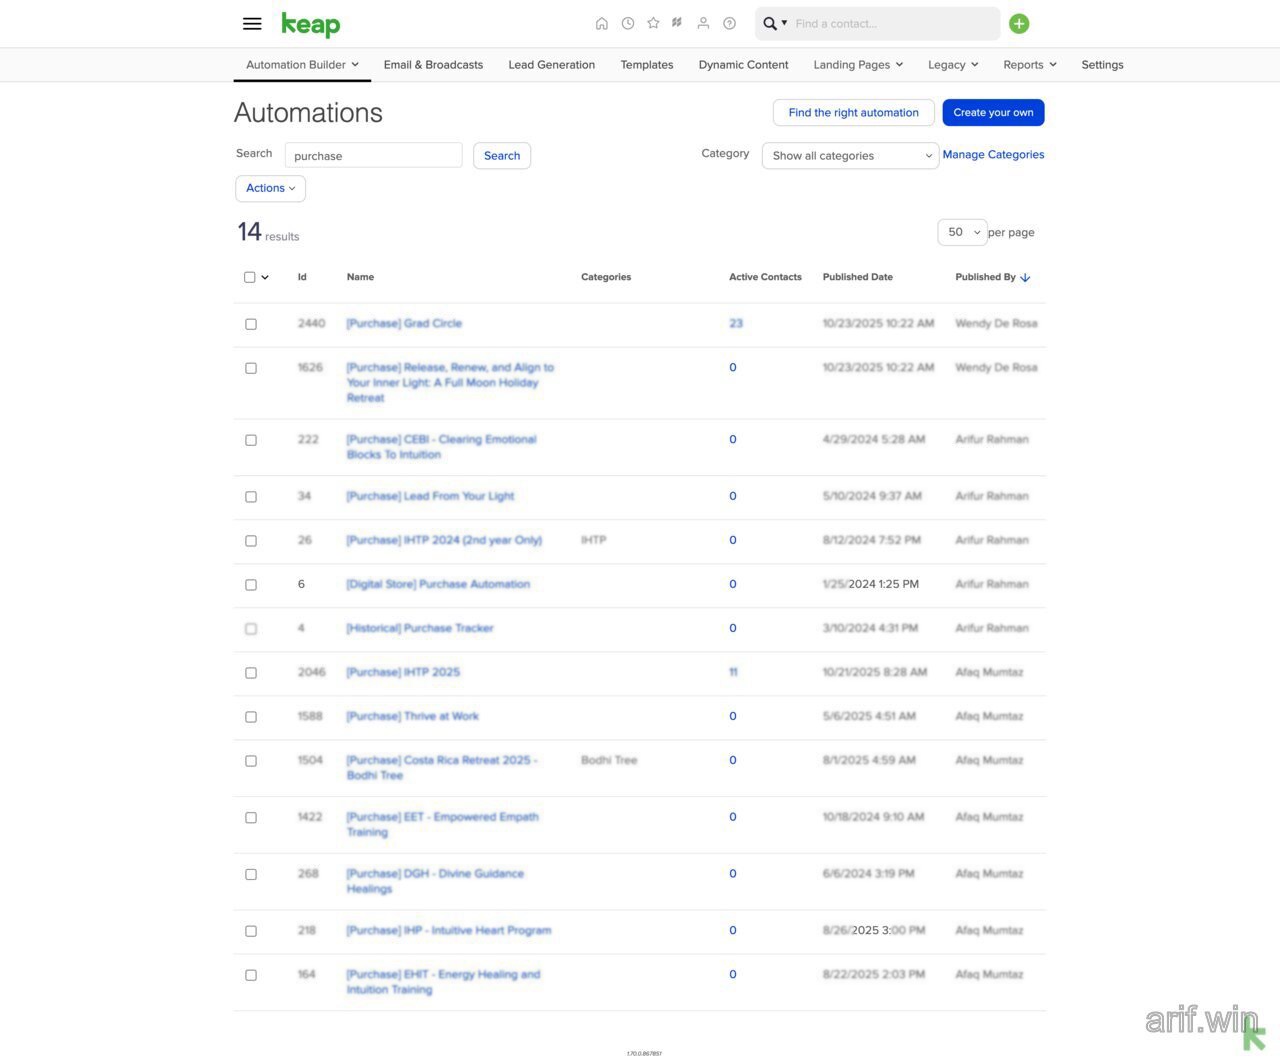The image size is (1280, 1059).
Task: Tick the checkbox beside [Purchase] IHTP 2025
Action: point(251,672)
